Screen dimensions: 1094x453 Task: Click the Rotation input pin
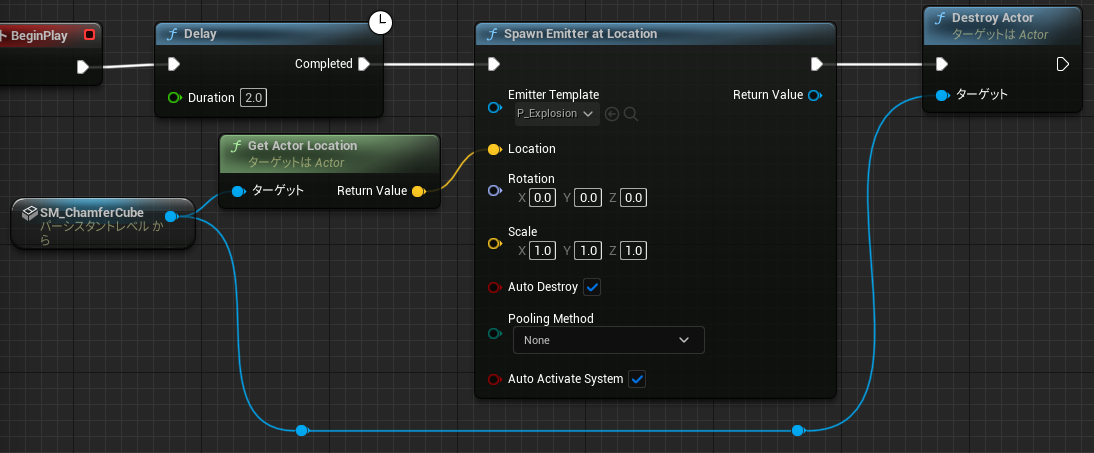click(495, 191)
